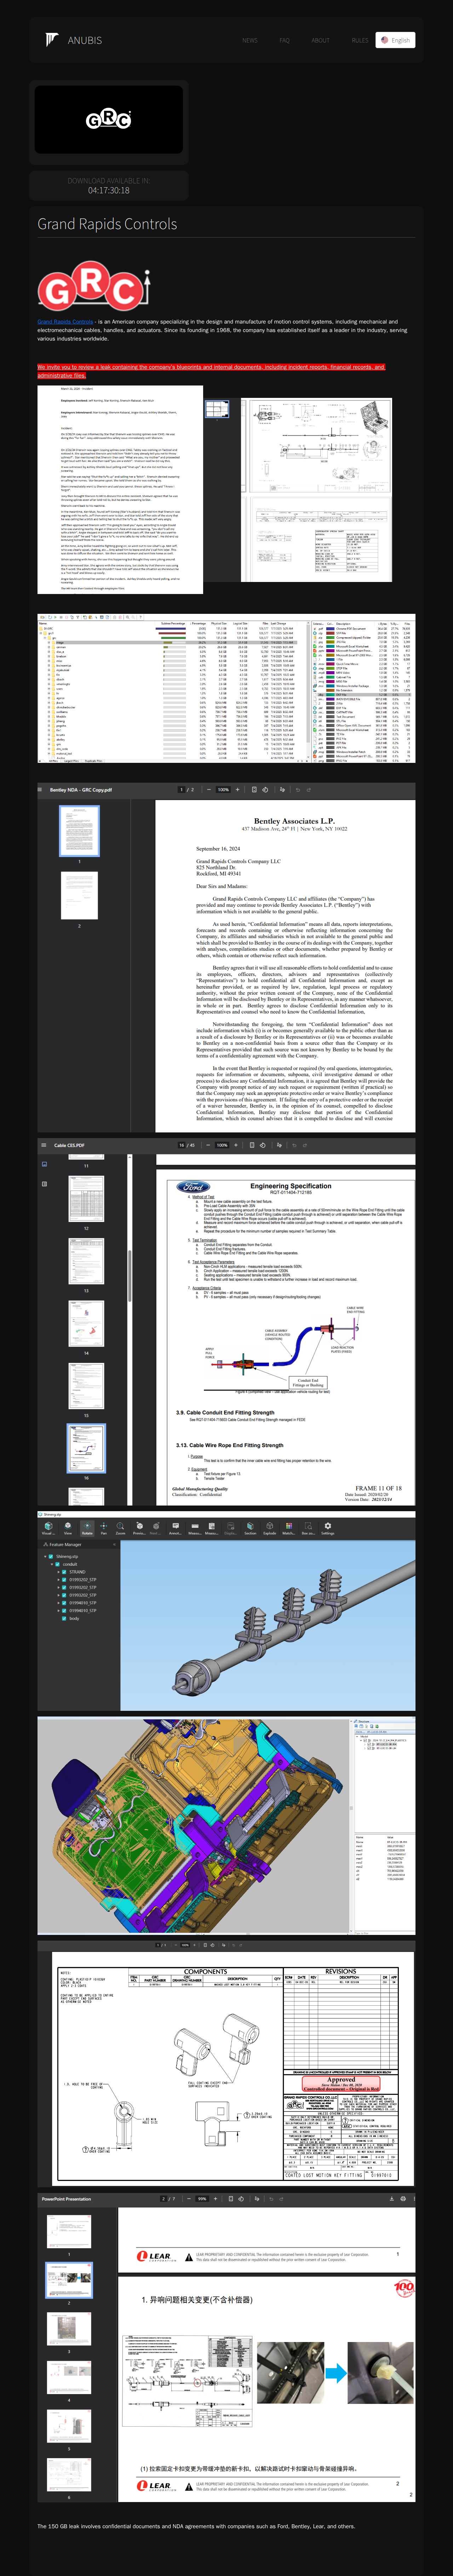This screenshot has height=2576, width=453.
Task: Select the black GRC logo card
Action: pyautogui.click(x=109, y=120)
